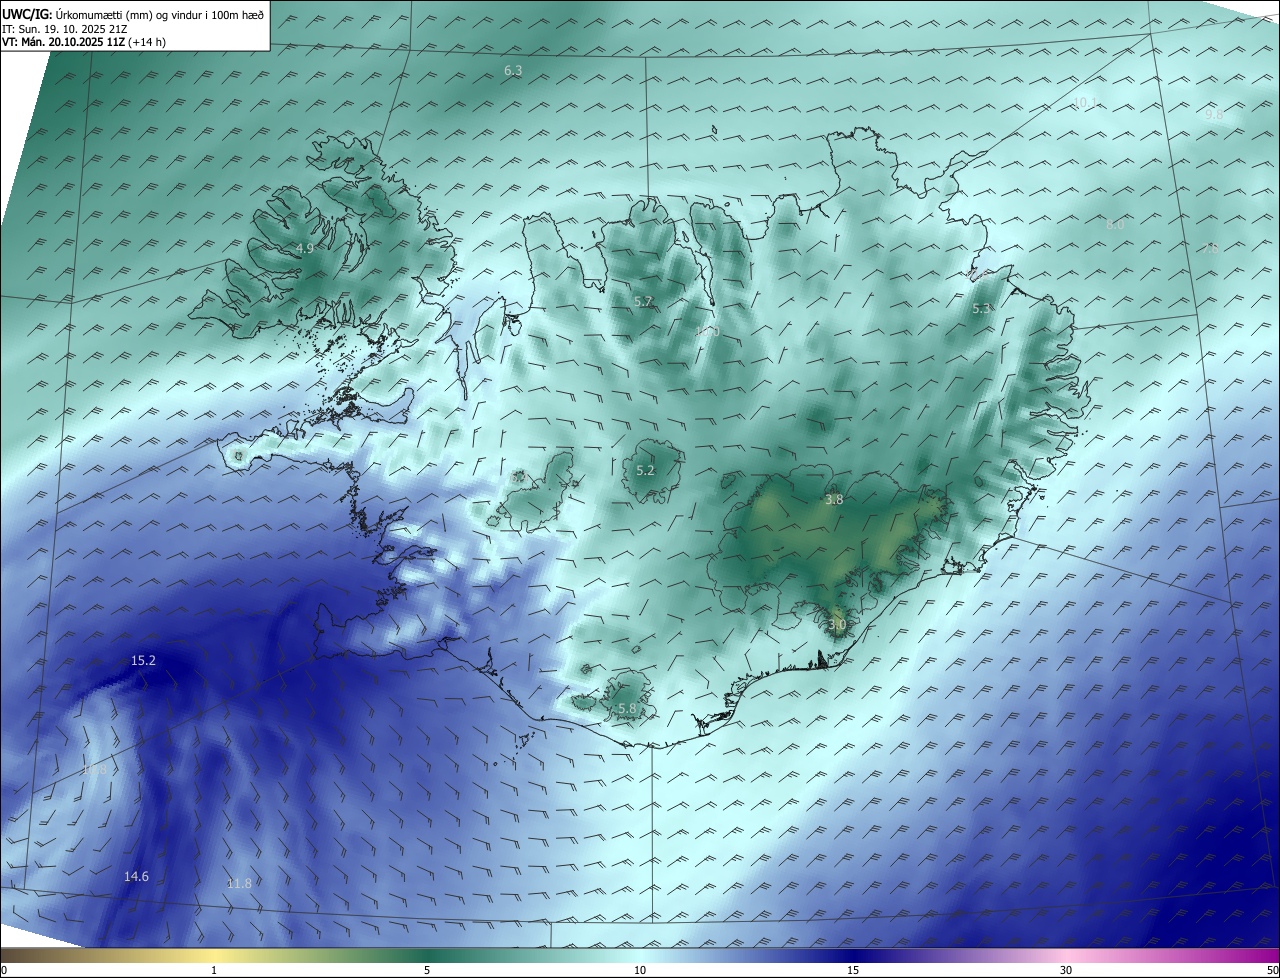Click the value 3.0 on the map
This screenshot has height=978, width=1280.
click(837, 625)
